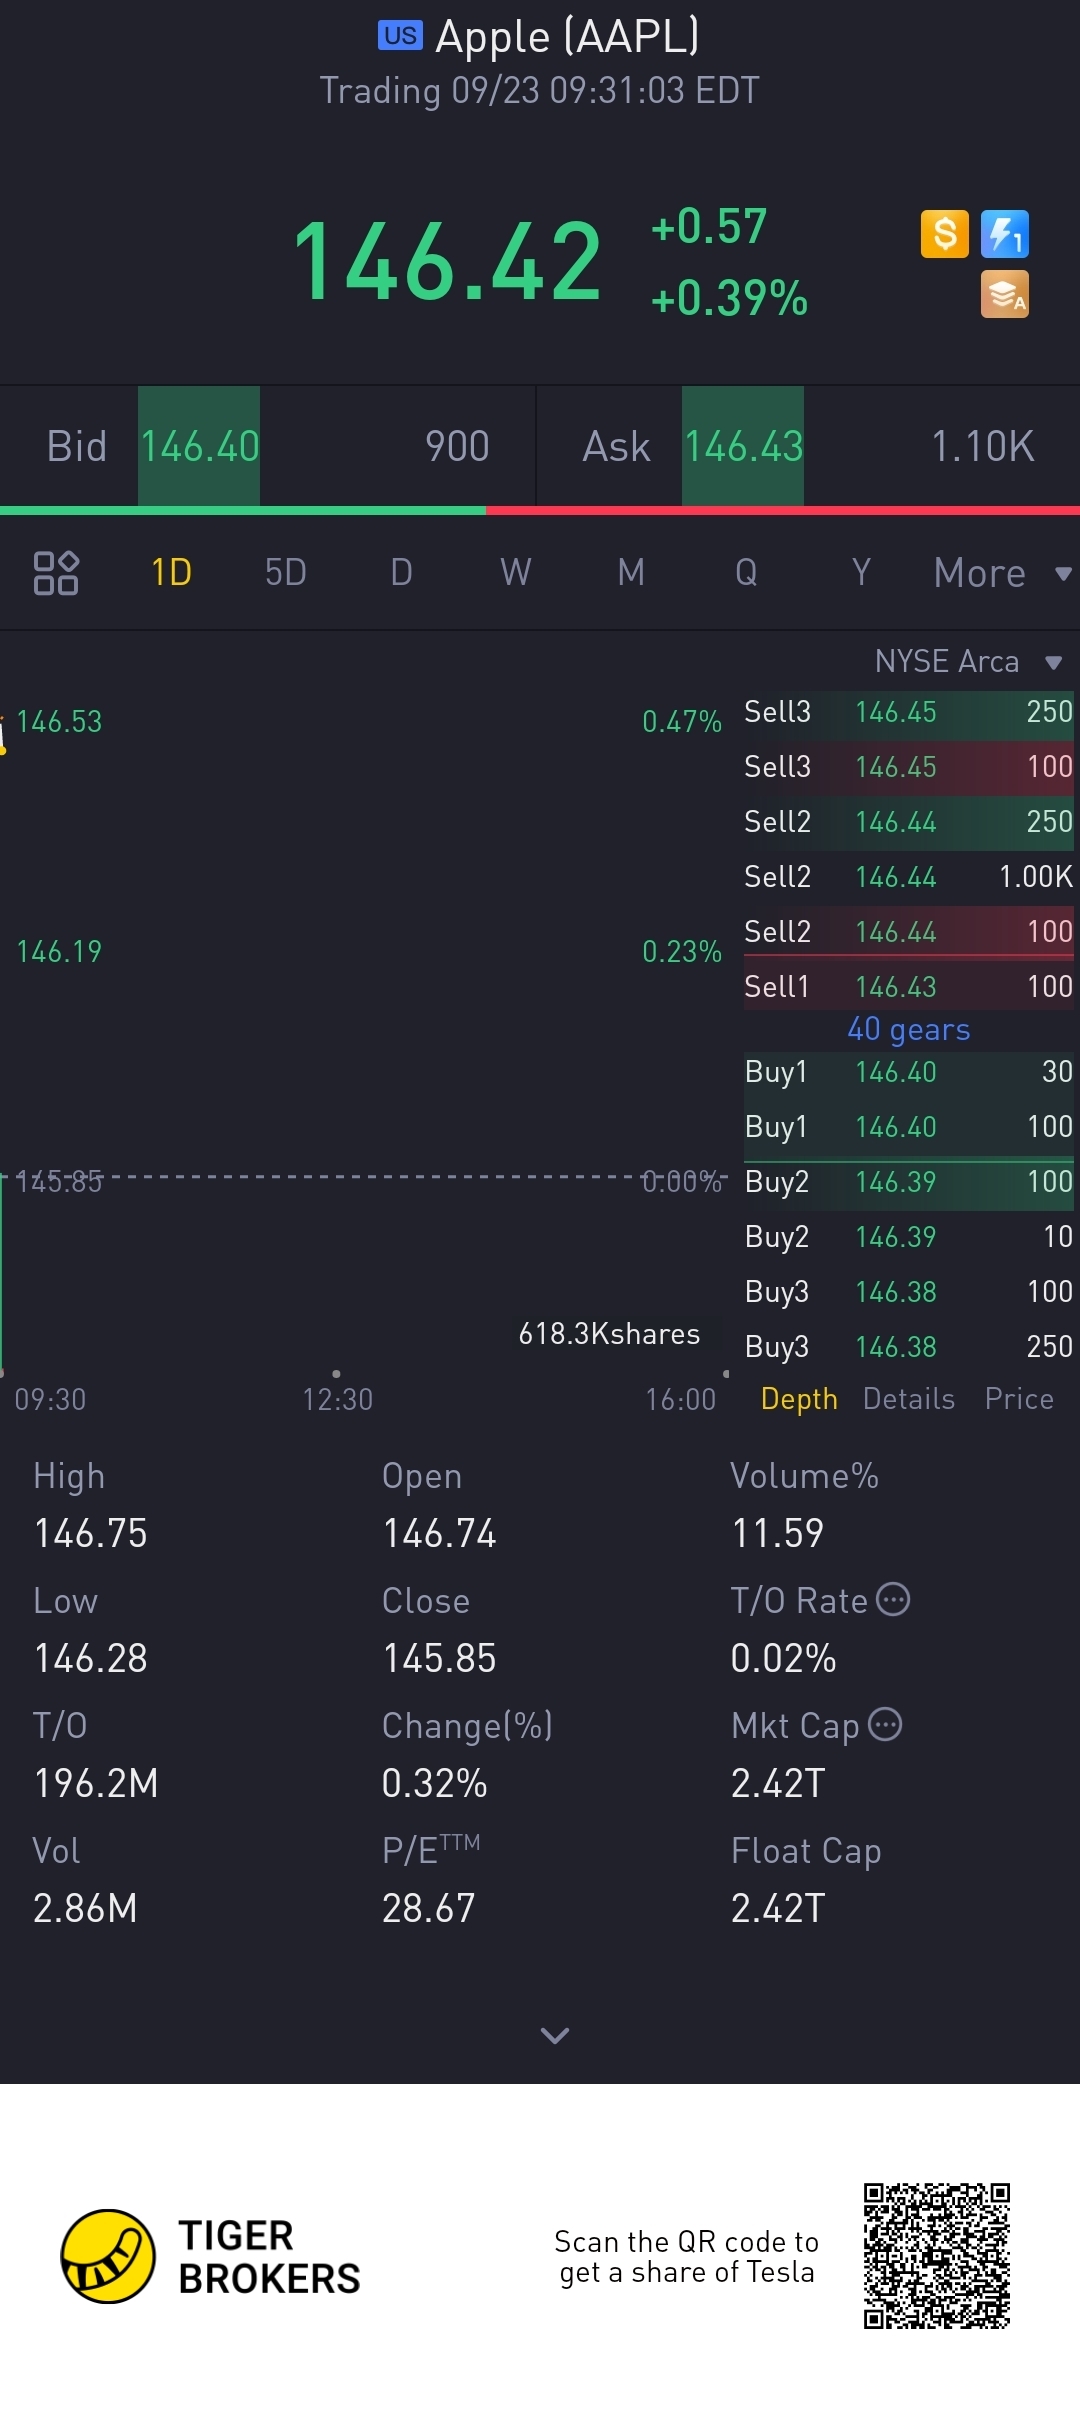This screenshot has width=1080, height=2429.
Task: Switch to the D daily chart tab
Action: pos(401,573)
